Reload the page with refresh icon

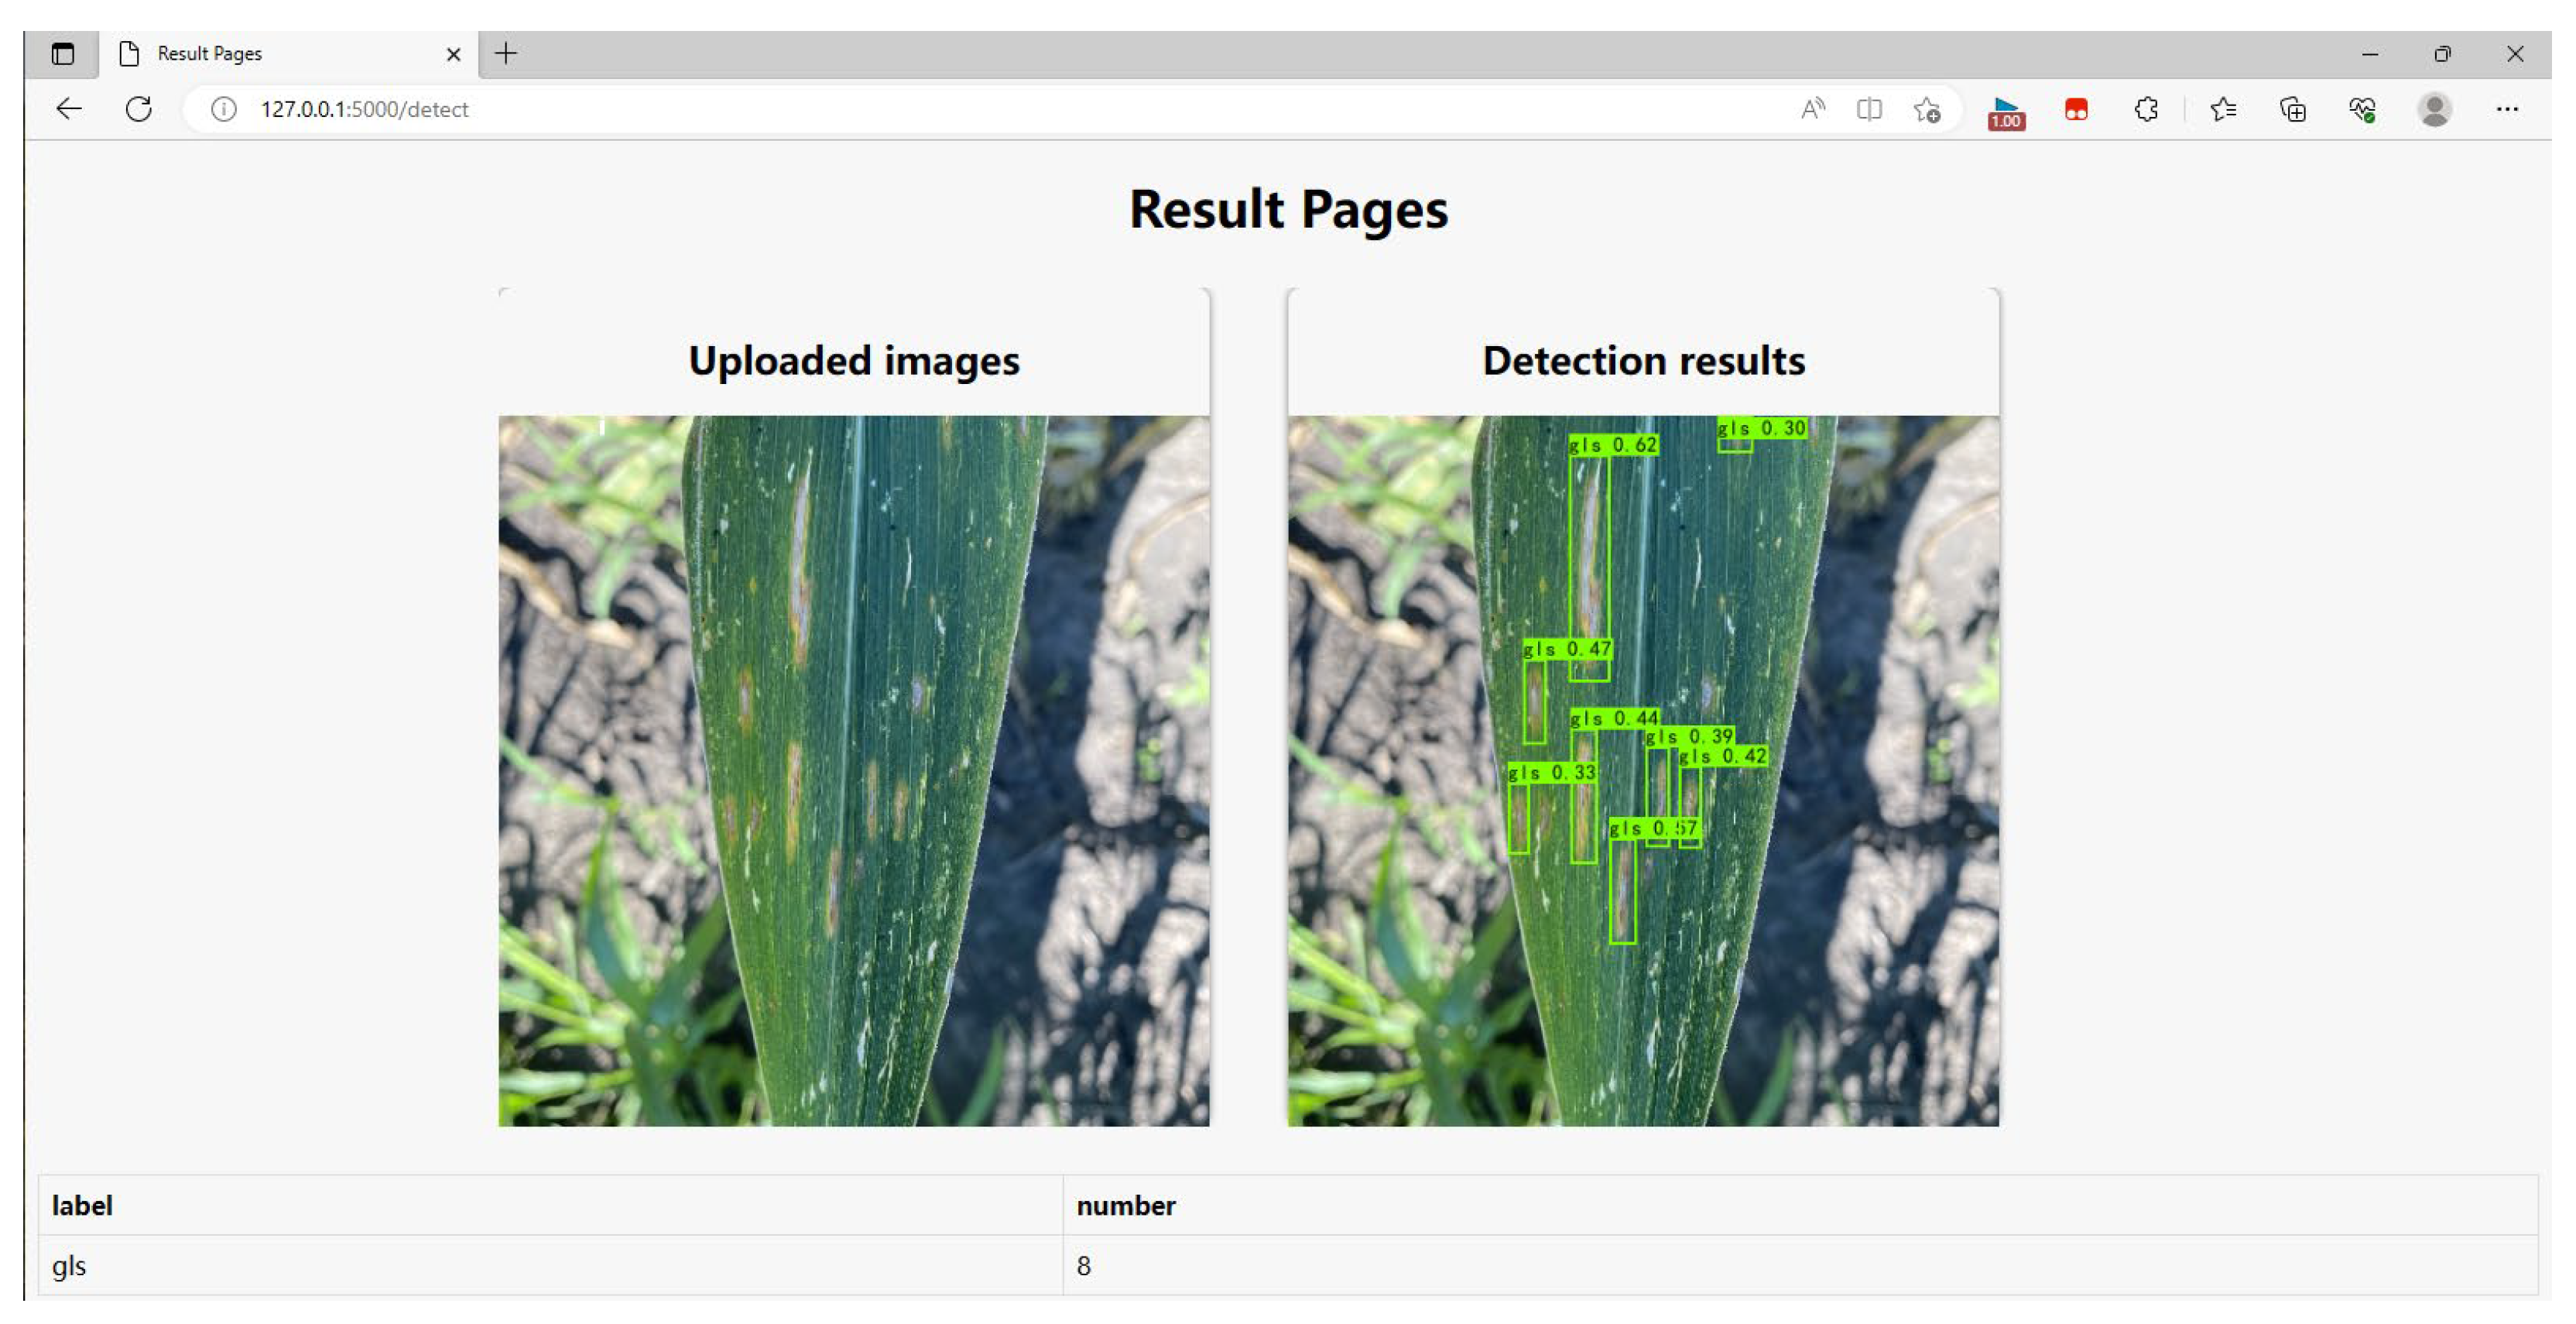tap(139, 109)
